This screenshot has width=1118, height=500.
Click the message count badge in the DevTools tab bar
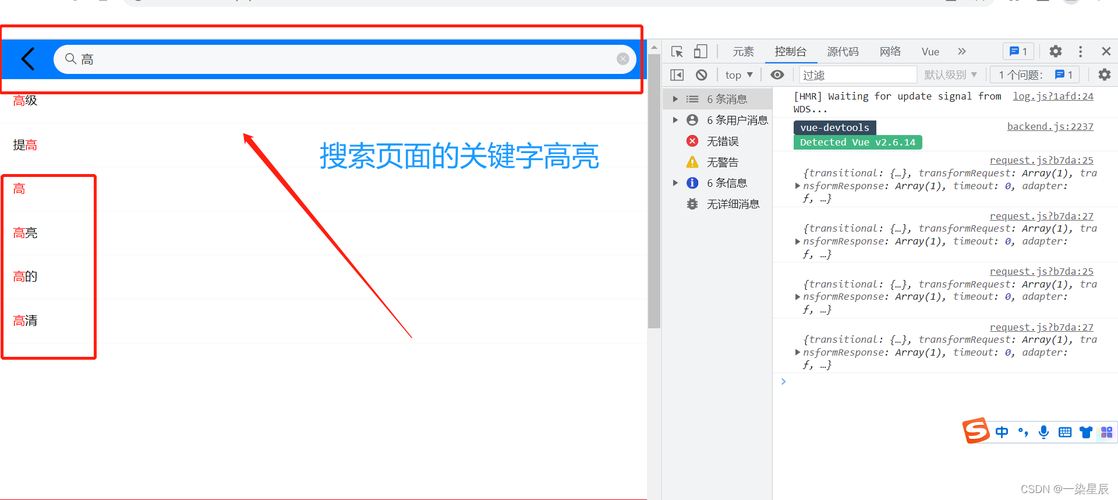pos(1018,51)
